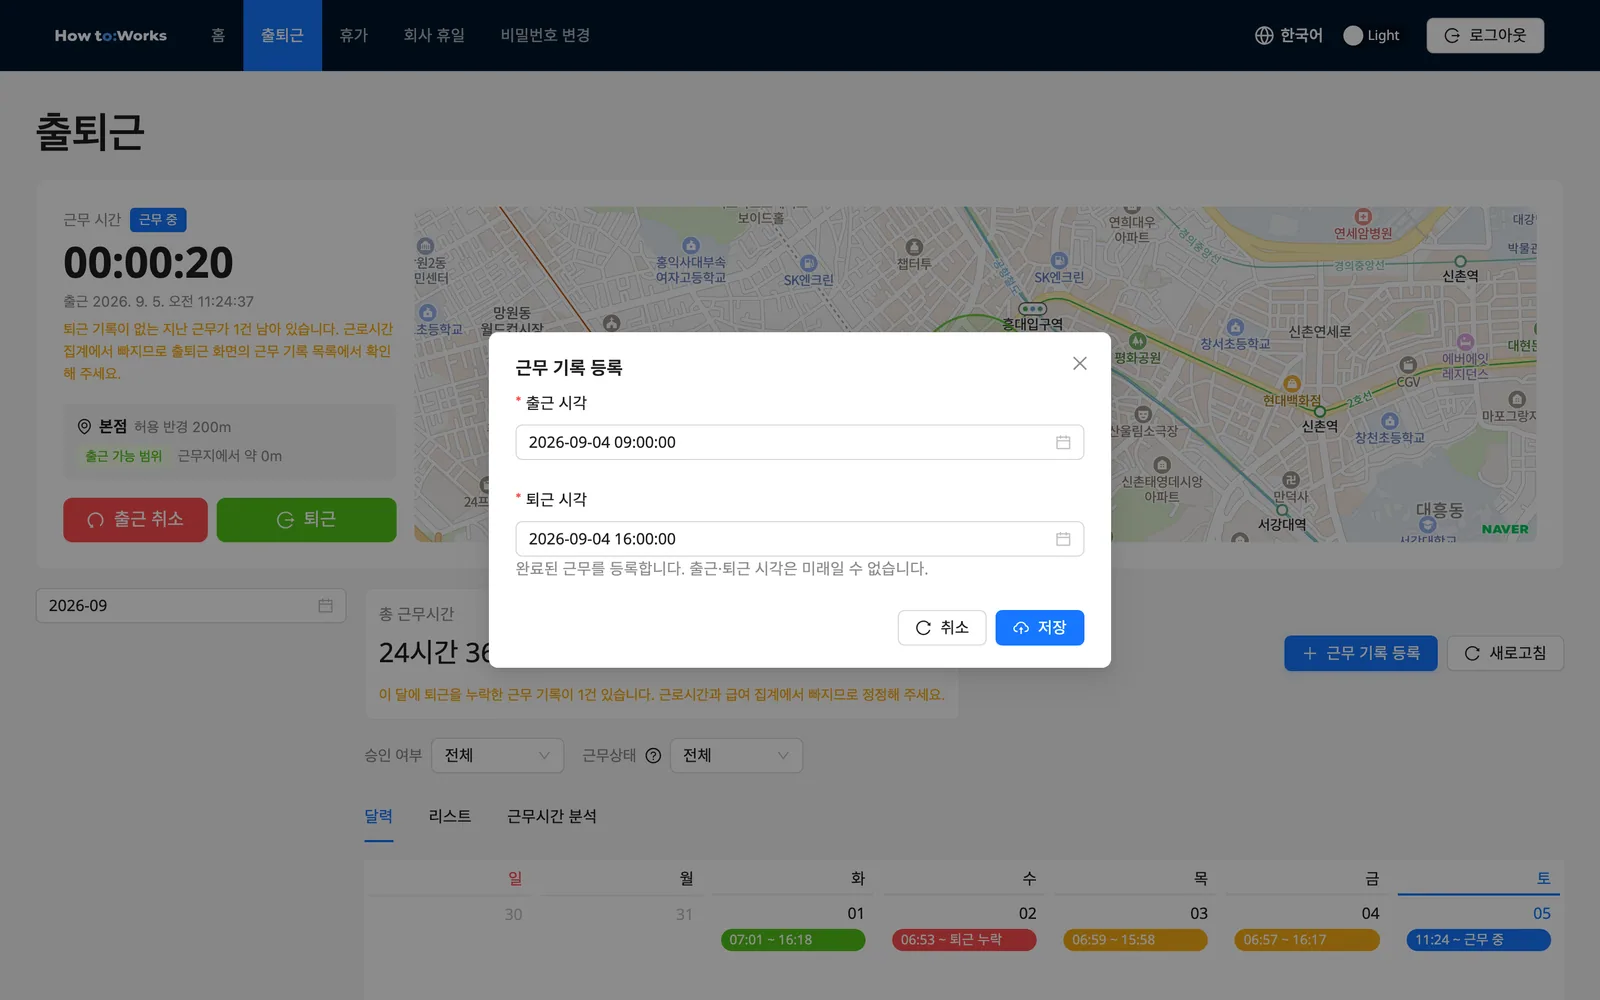Switch to the 근무시간 분석 tab
Viewport: 1600px width, 1000px height.
point(552,816)
